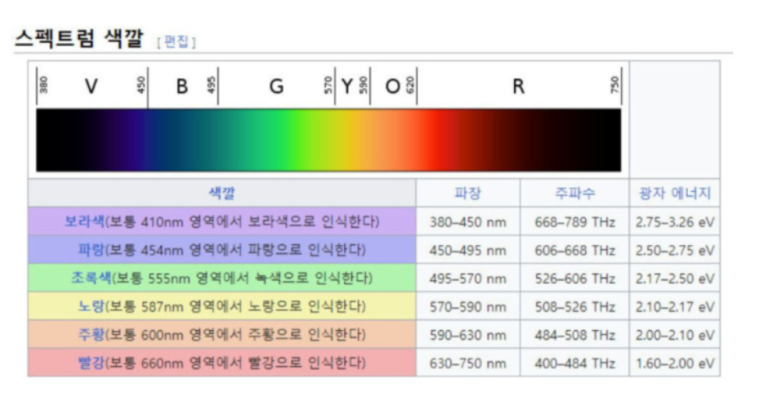Viewport: 773px width, 405px height.
Task: Select the 484–508 THz frequency cell
Action: tap(575, 335)
